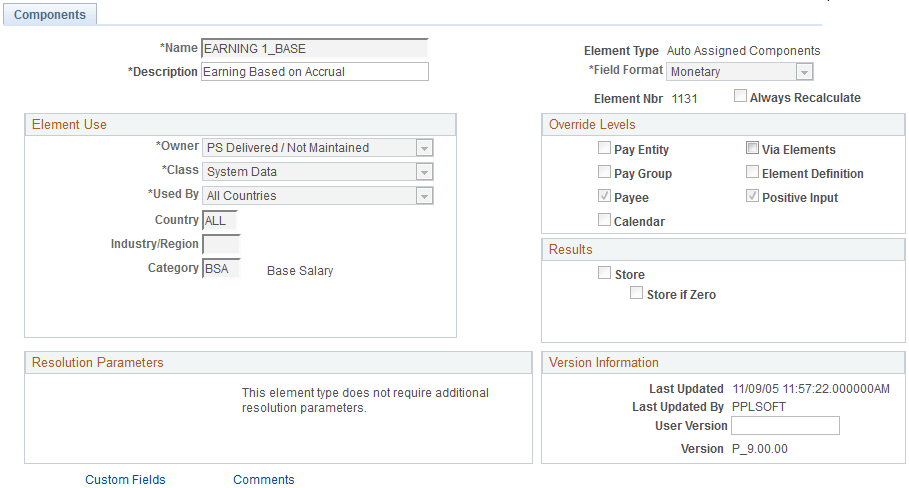
Task: Select the Industry/Region input box
Action: [221, 244]
